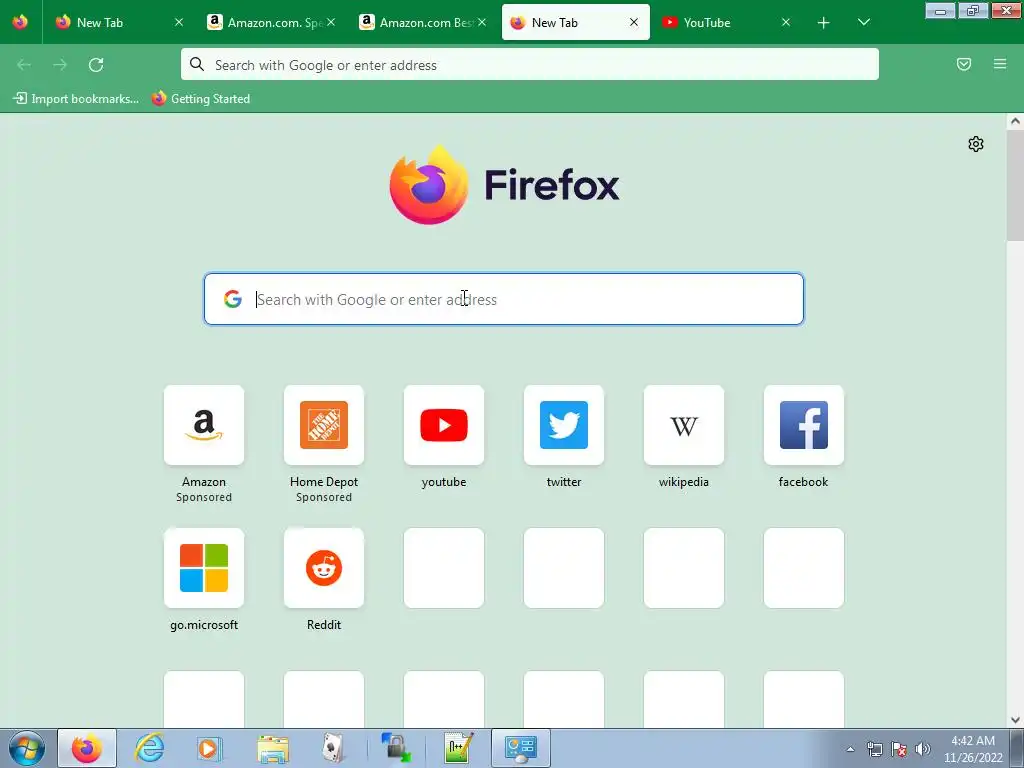Close the active New Tab tab

pyautogui.click(x=633, y=23)
